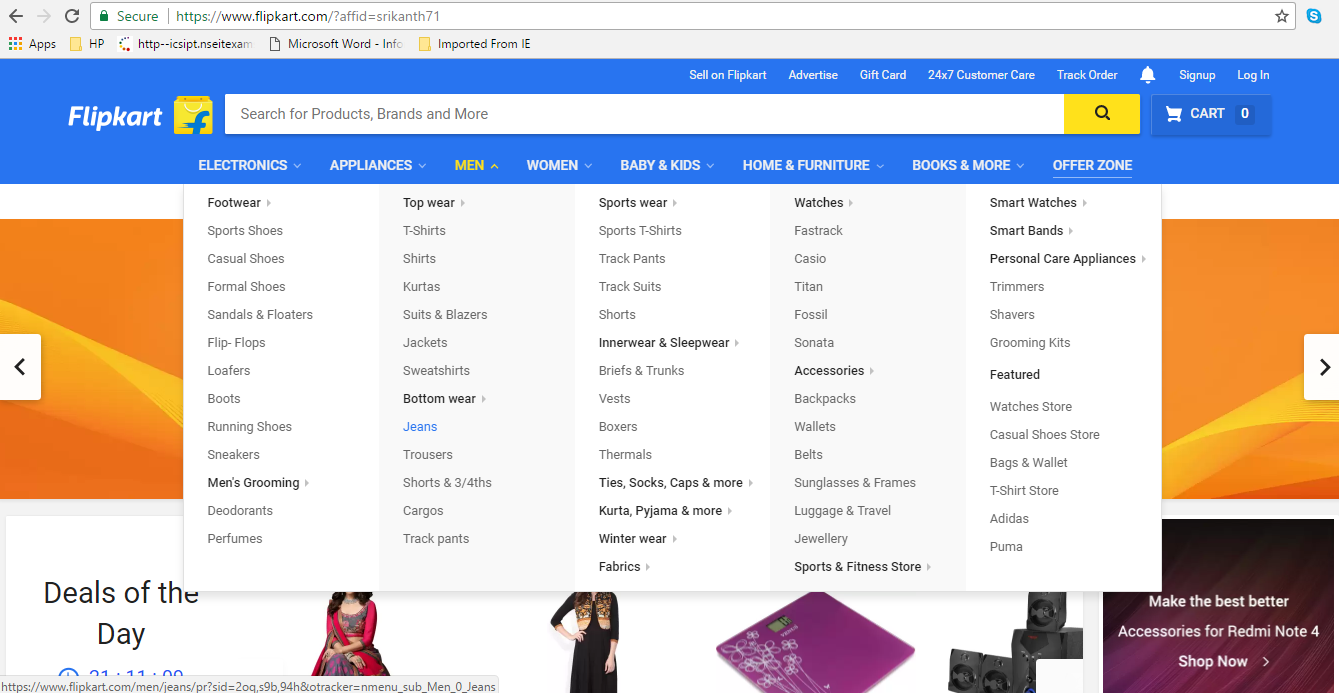Screen dimensions: 1339x693
Task: Expand the Appliances menu
Action: point(378,165)
